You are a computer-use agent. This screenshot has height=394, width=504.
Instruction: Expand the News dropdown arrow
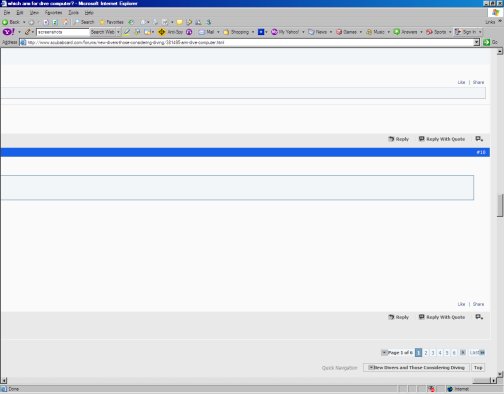[x=331, y=32]
